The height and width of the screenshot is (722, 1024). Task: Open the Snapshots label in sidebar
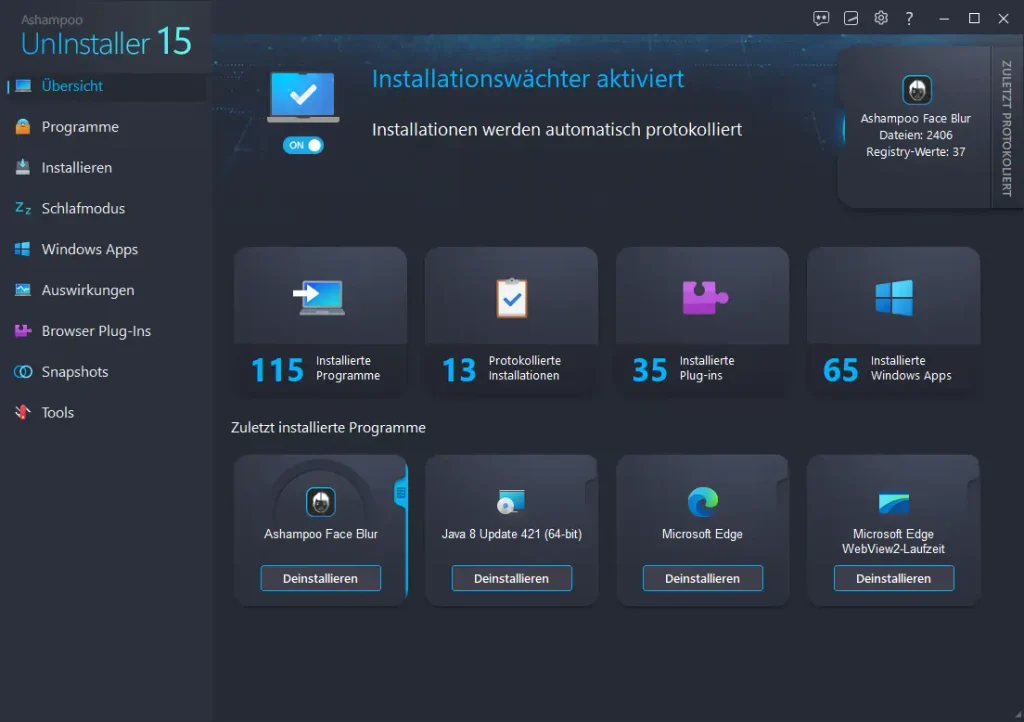point(74,371)
